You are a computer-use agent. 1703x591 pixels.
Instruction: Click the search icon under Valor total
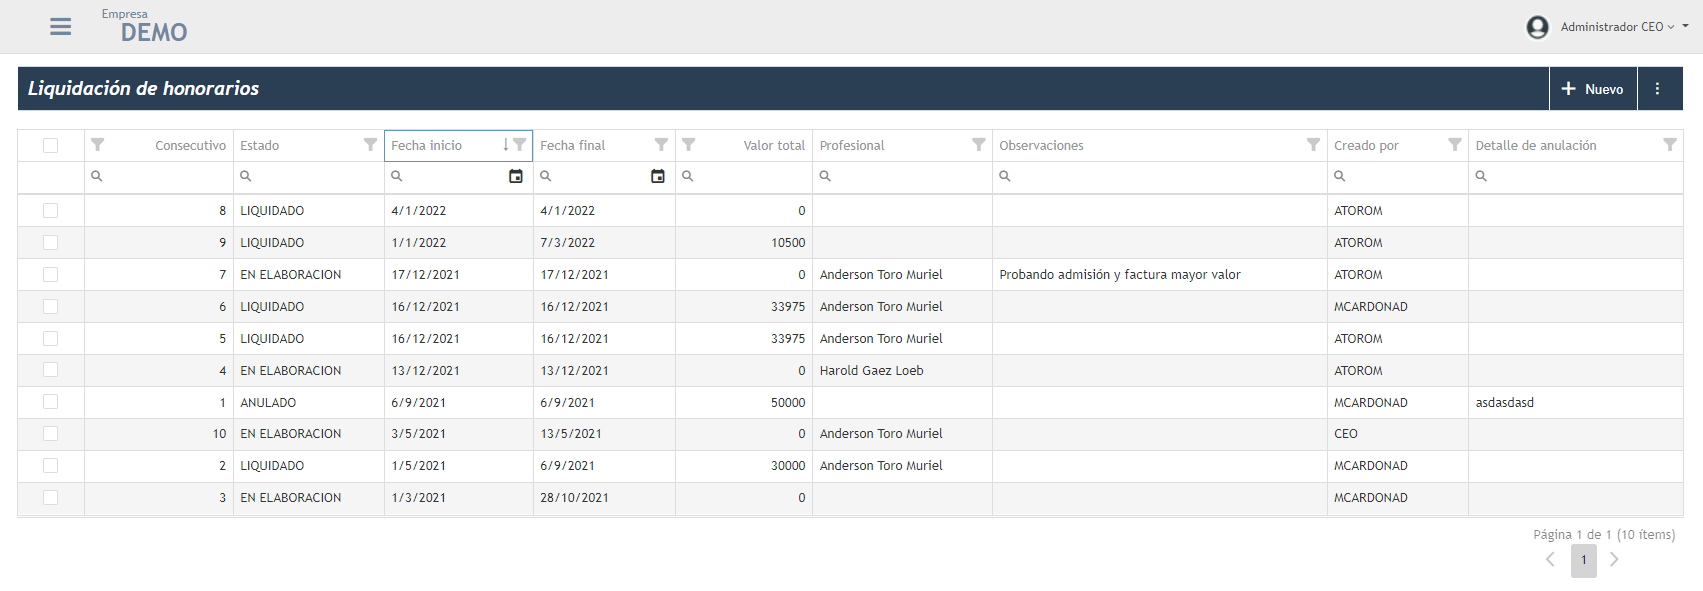point(687,176)
